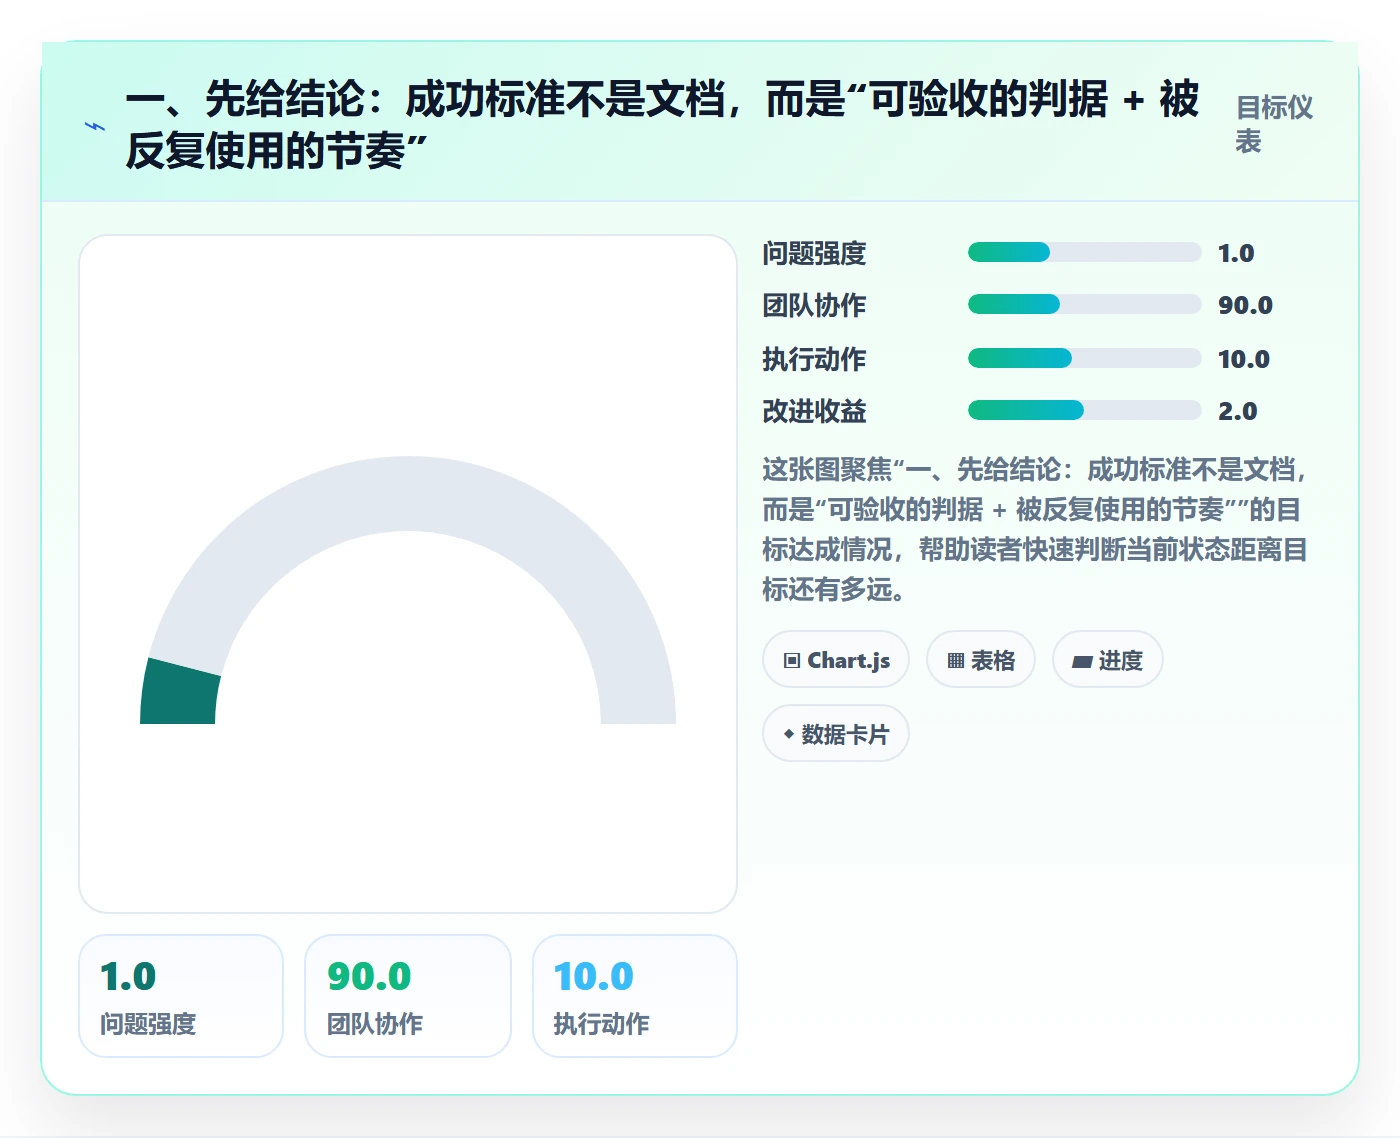Click the dark green segment of the gauge
This screenshot has height=1138, width=1400.
point(180,692)
